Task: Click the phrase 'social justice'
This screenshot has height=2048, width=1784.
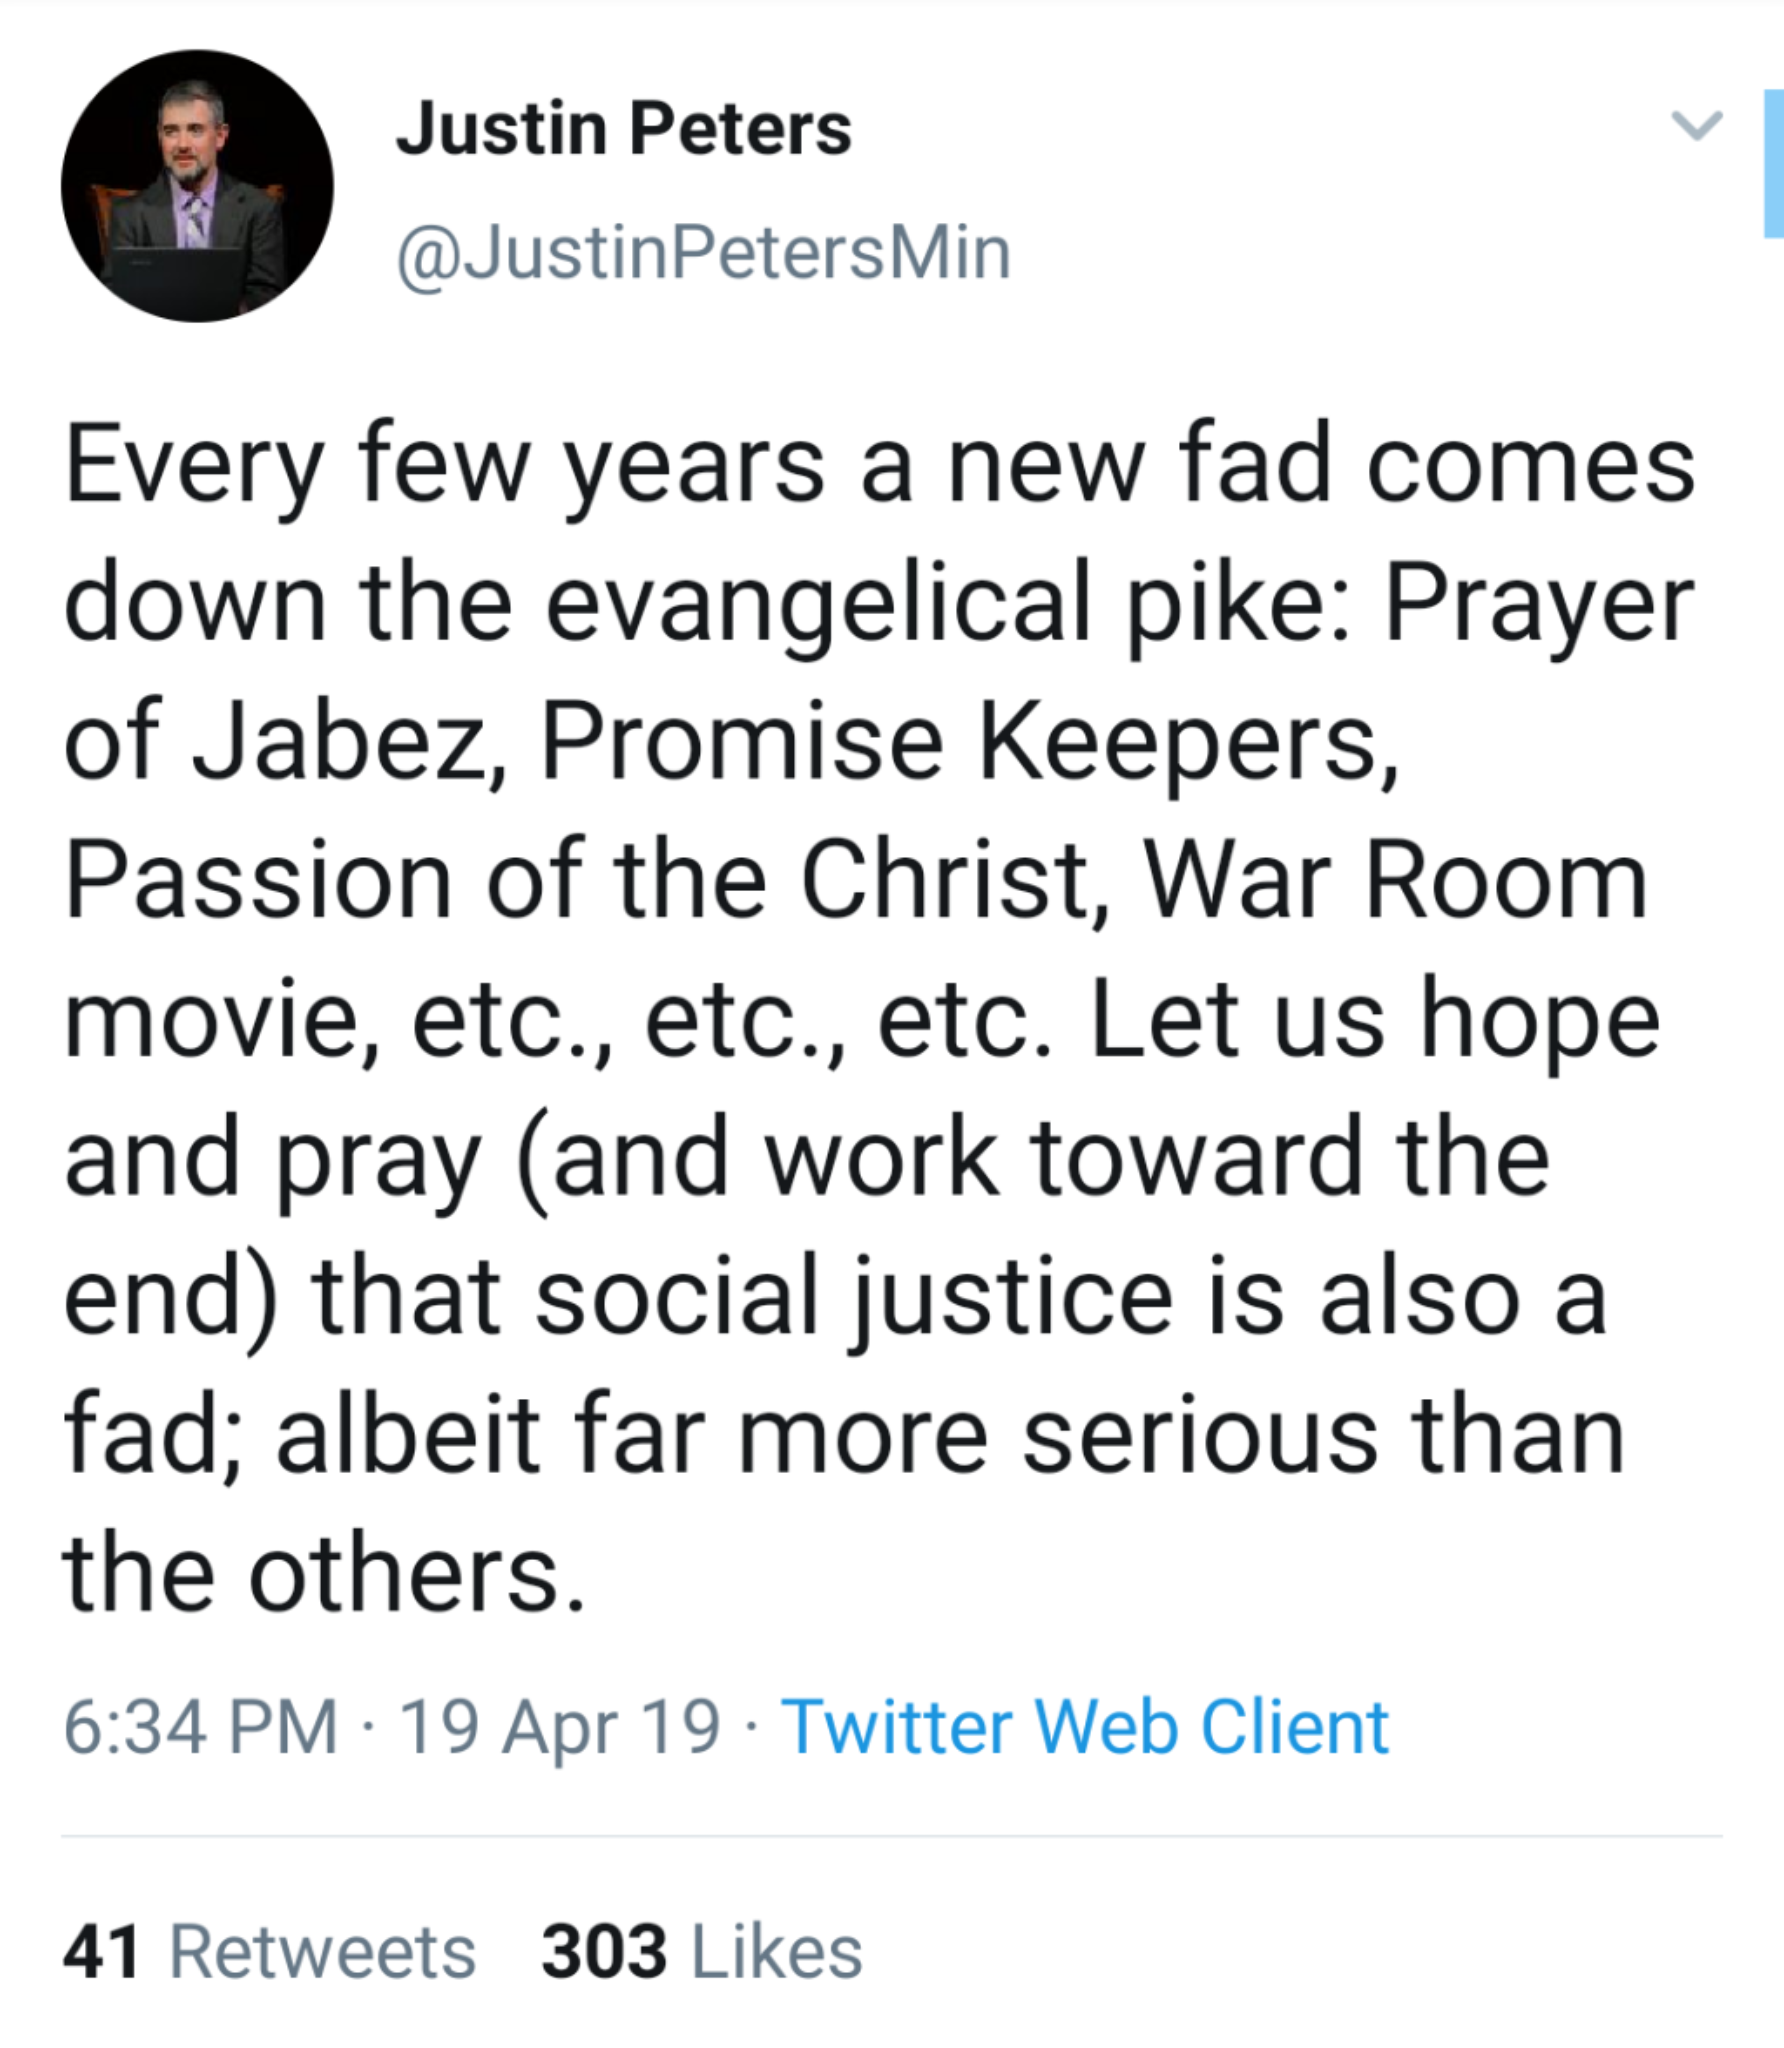Action: (853, 1297)
